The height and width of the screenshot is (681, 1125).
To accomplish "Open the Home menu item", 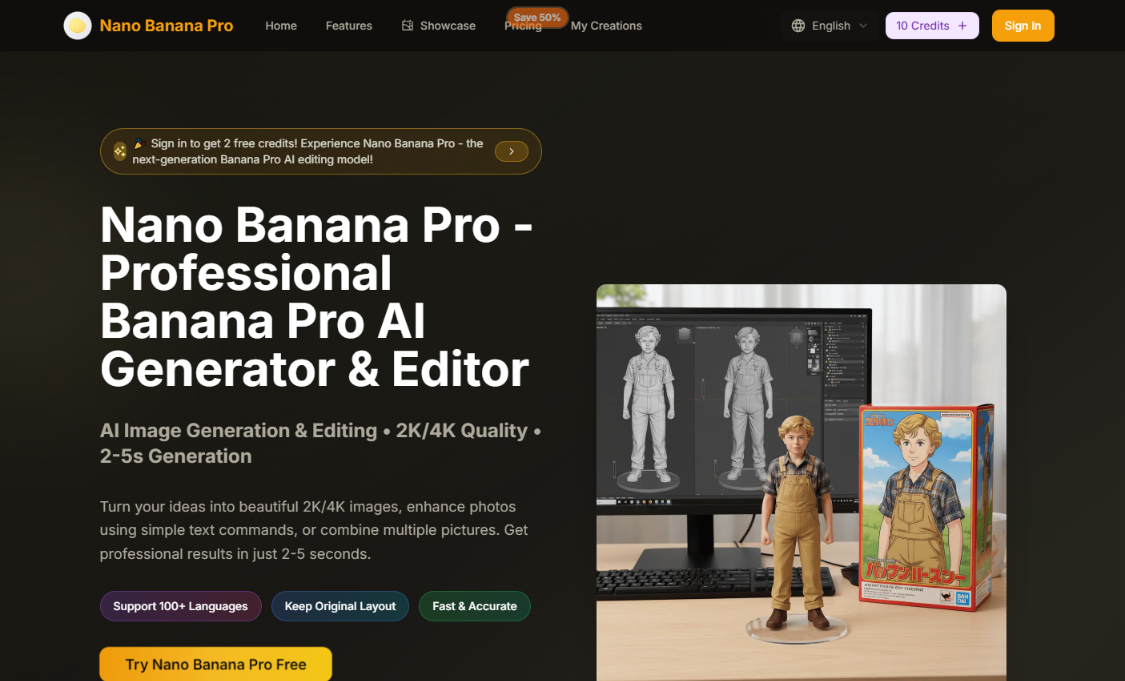I will 281,25.
